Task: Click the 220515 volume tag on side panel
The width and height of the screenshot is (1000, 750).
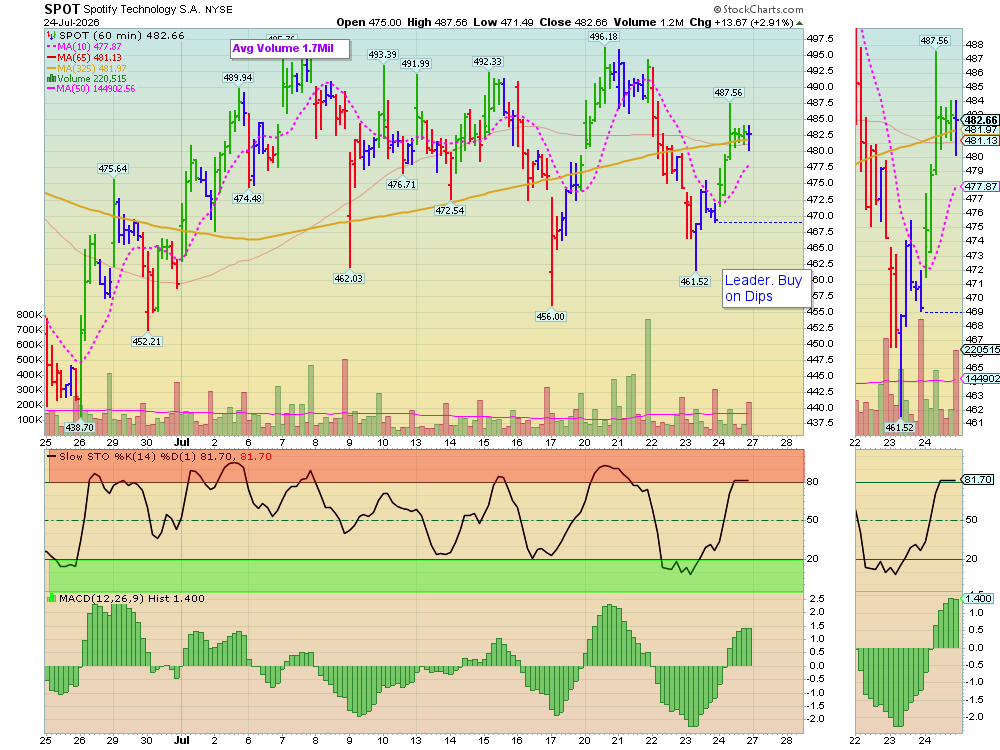Action: [x=980, y=350]
